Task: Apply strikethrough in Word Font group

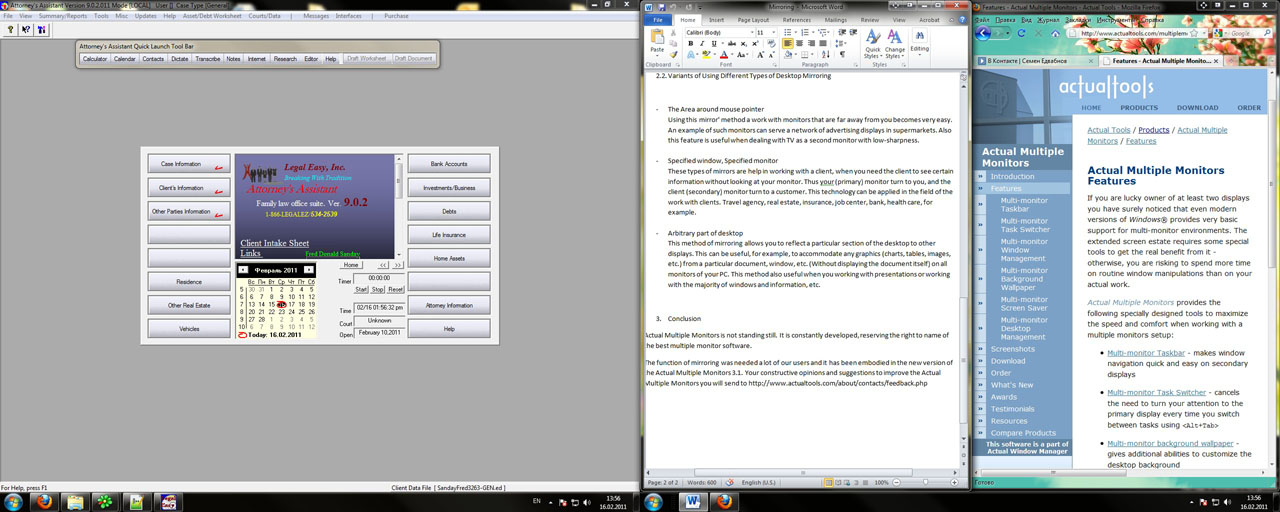Action: pos(731,43)
